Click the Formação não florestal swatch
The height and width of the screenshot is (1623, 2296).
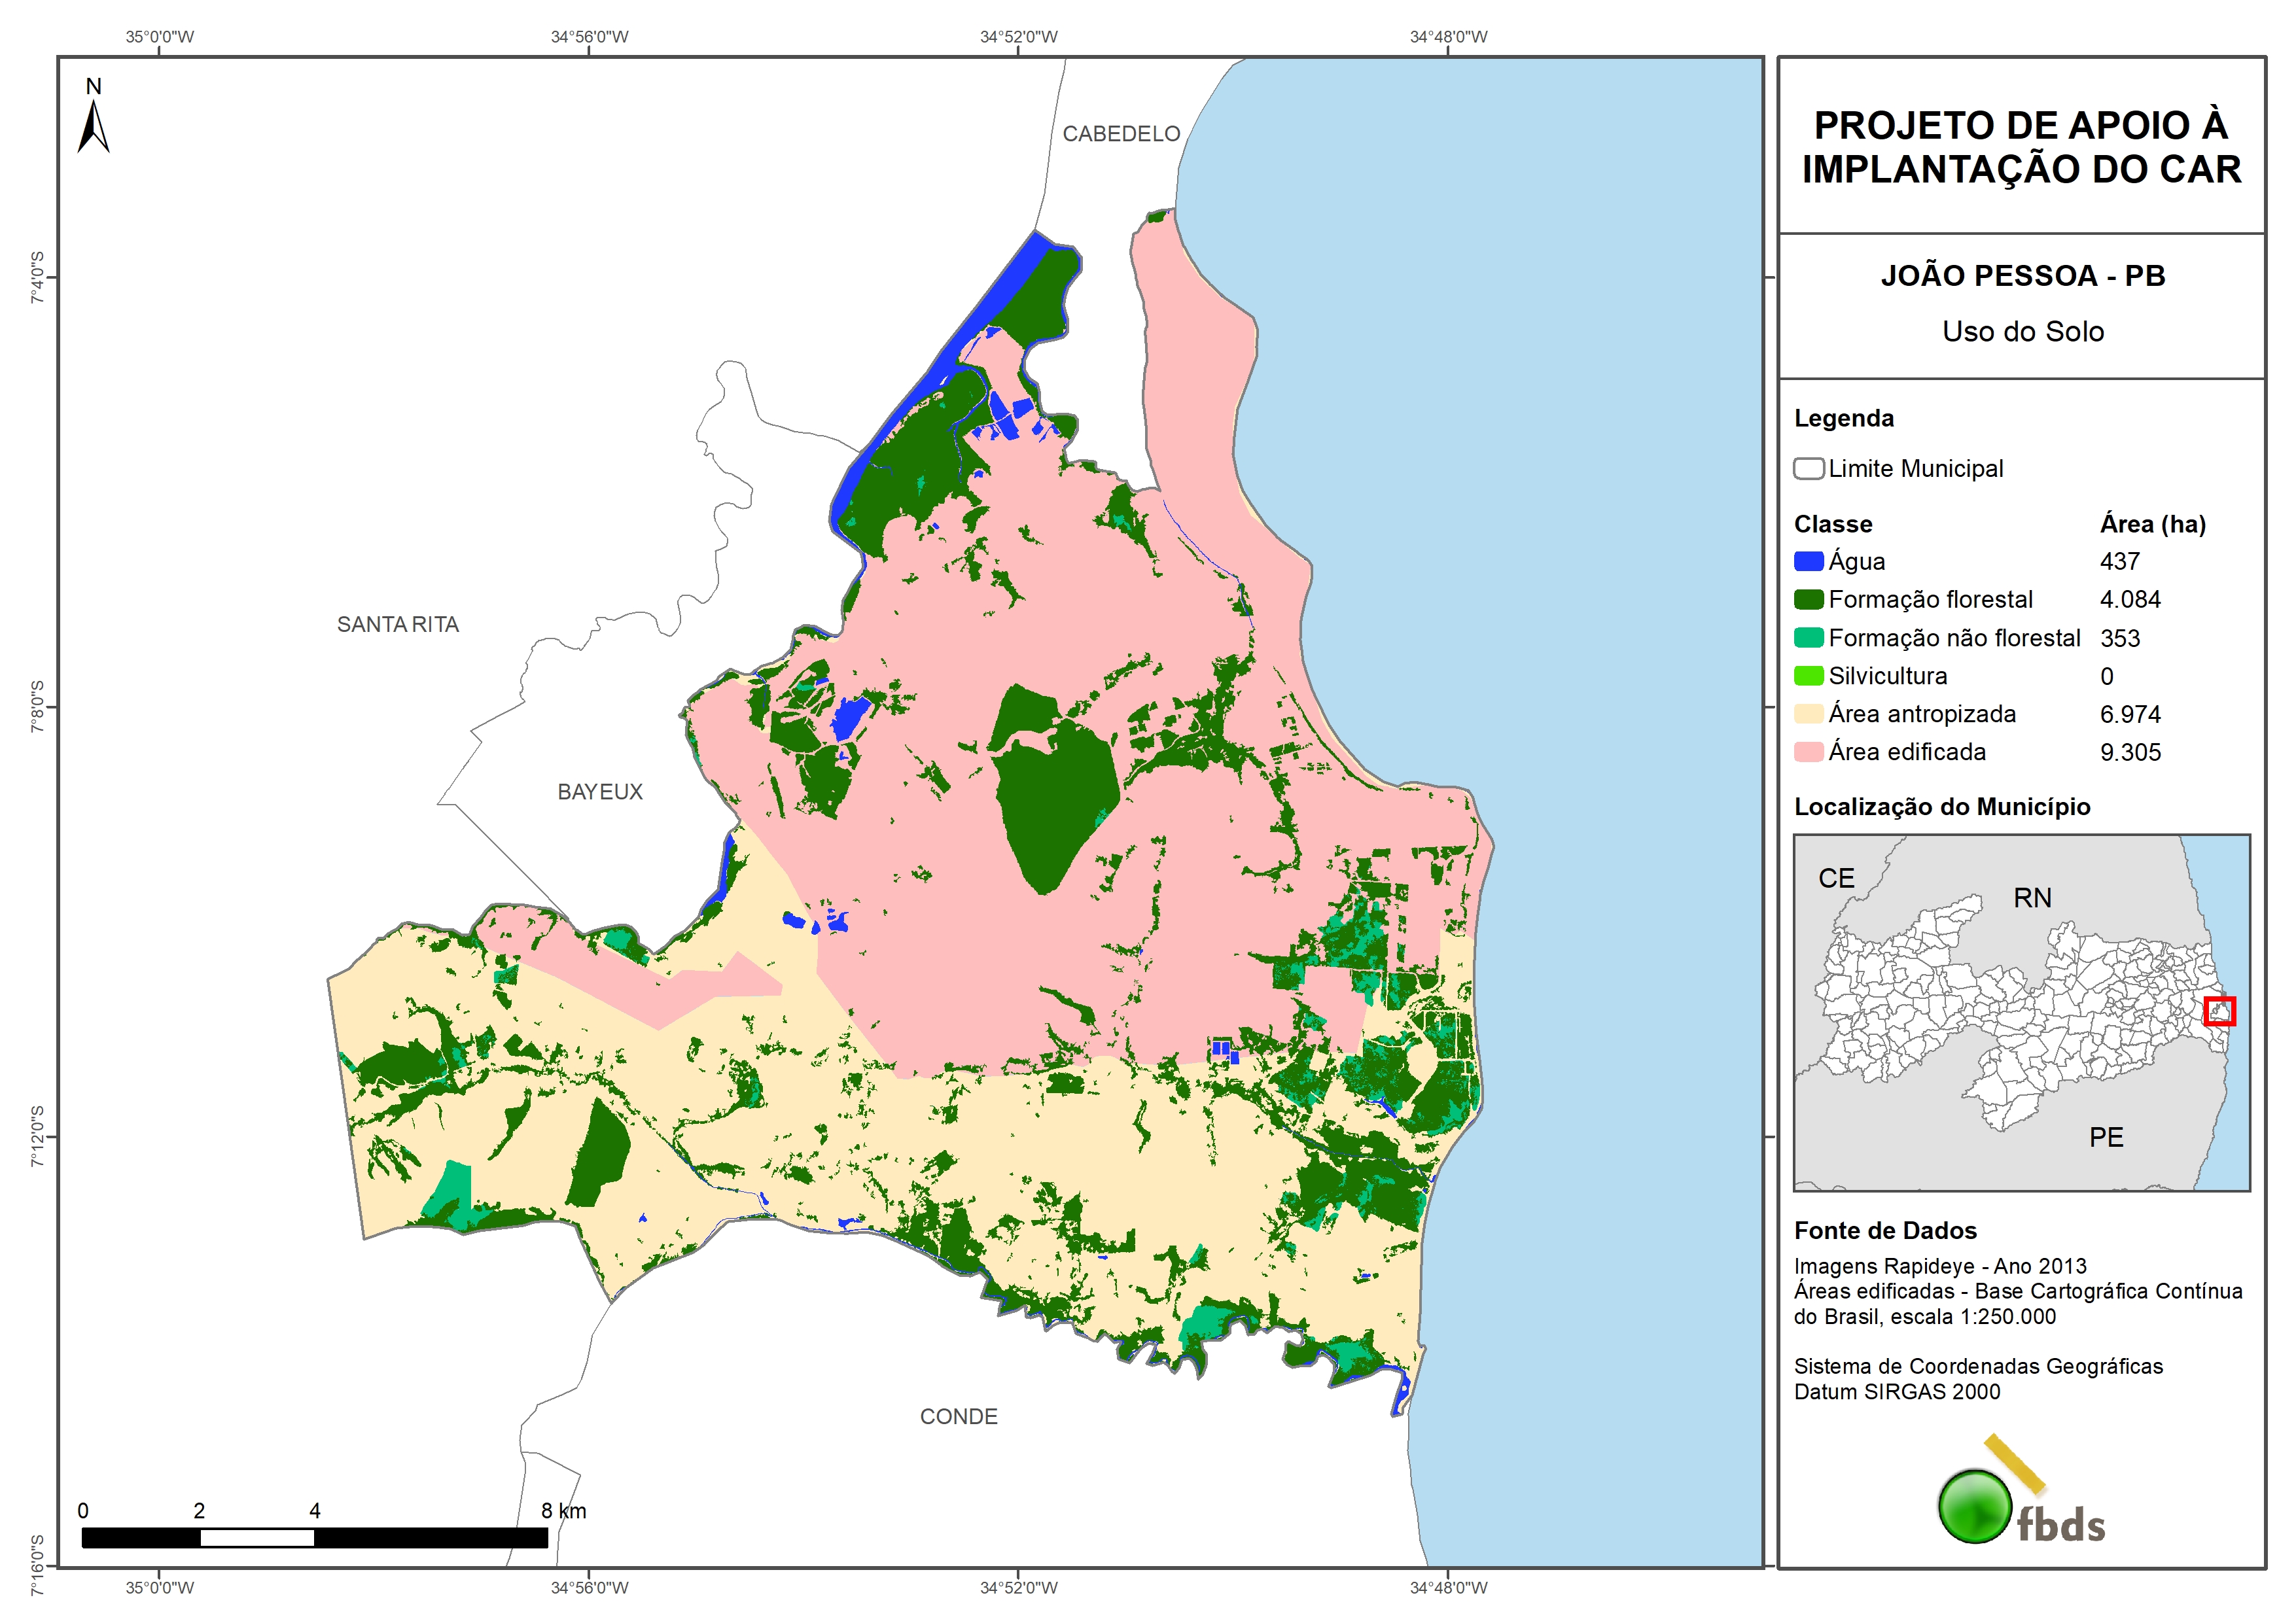[1808, 637]
